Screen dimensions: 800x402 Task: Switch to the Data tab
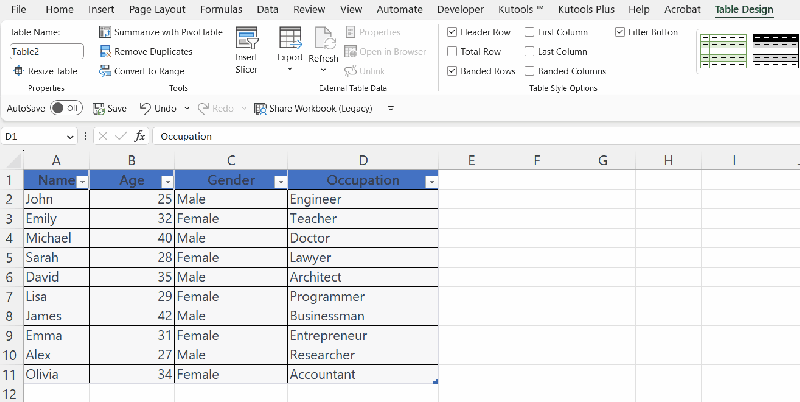click(267, 9)
